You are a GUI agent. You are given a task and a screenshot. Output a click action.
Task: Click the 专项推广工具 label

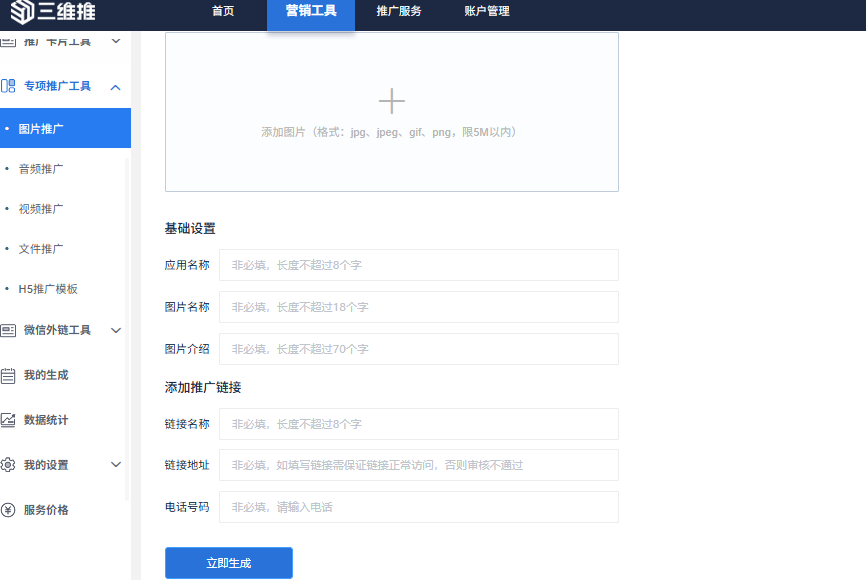click(57, 86)
